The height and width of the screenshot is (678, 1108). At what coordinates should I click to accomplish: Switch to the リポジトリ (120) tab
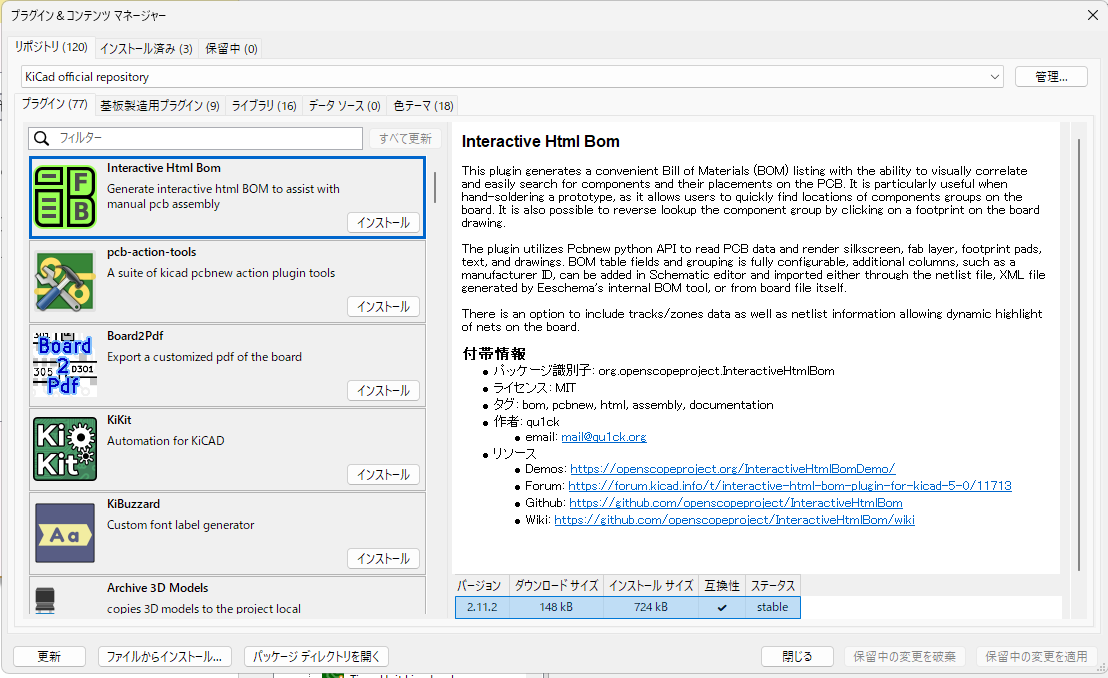[x=51, y=47]
